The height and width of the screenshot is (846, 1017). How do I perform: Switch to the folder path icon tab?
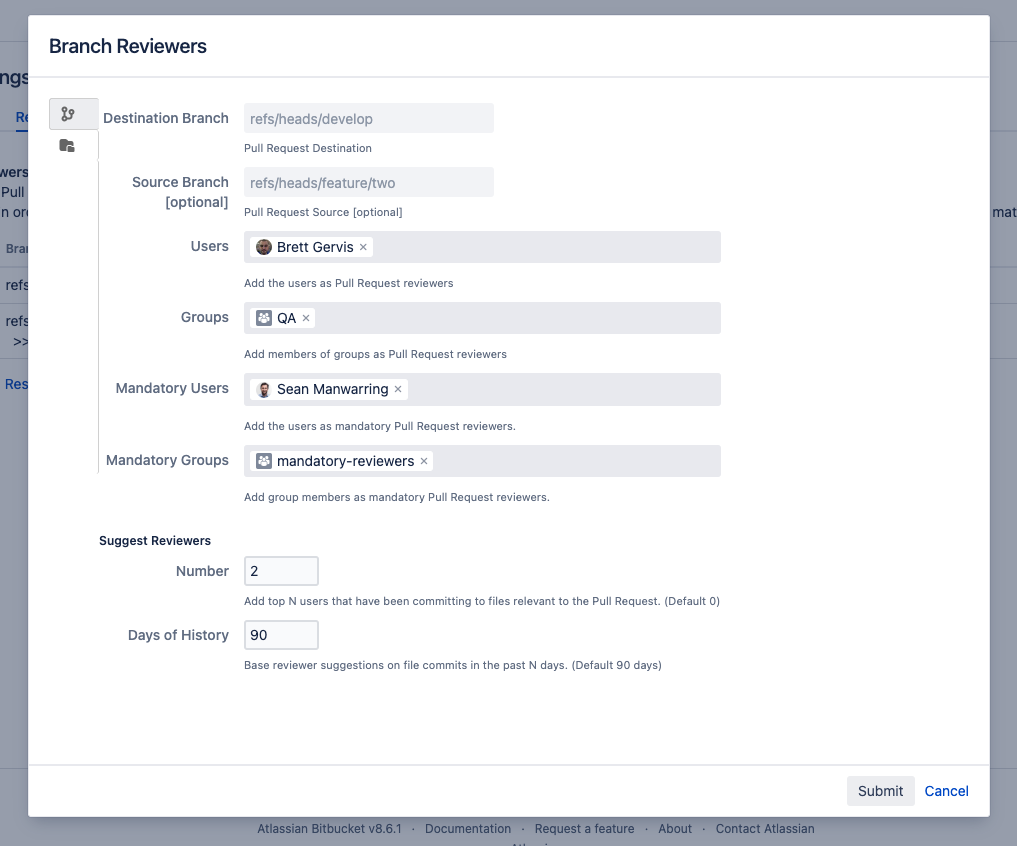67,146
